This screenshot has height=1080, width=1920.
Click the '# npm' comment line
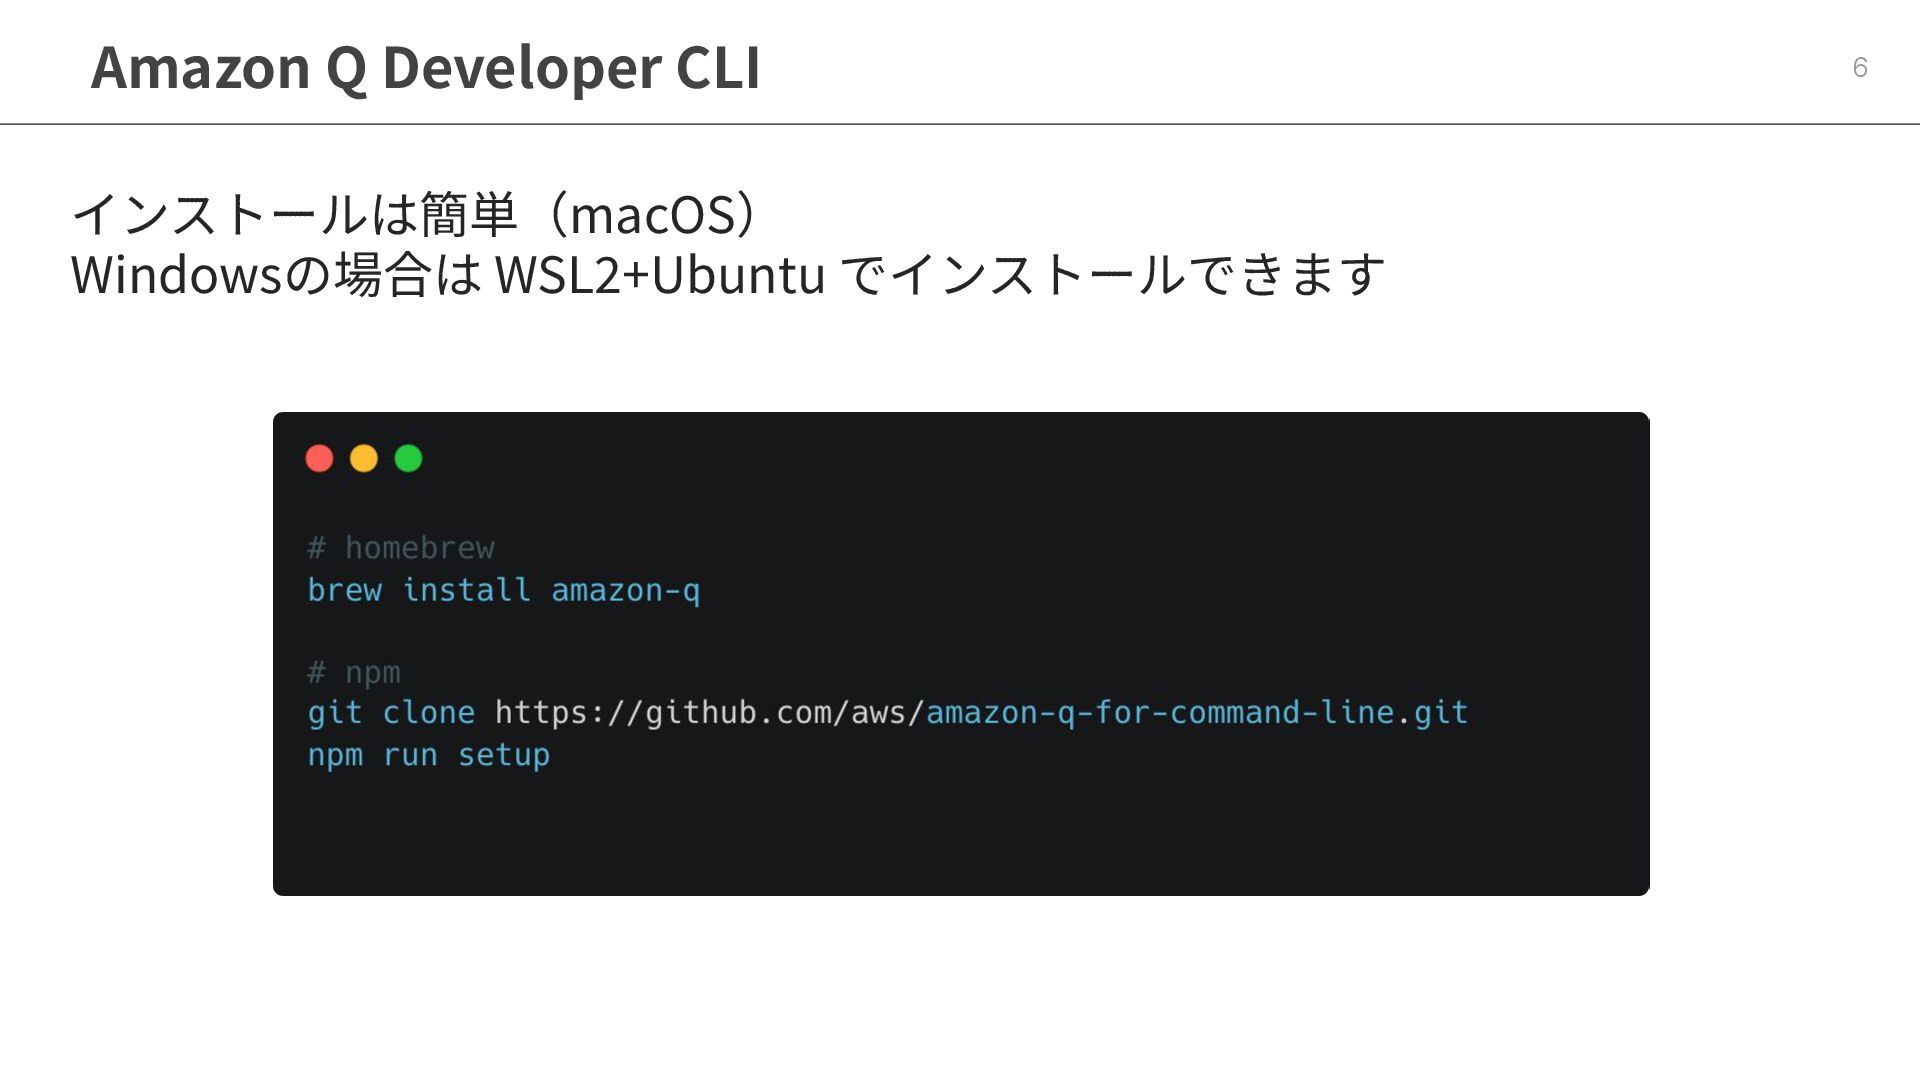(x=354, y=673)
